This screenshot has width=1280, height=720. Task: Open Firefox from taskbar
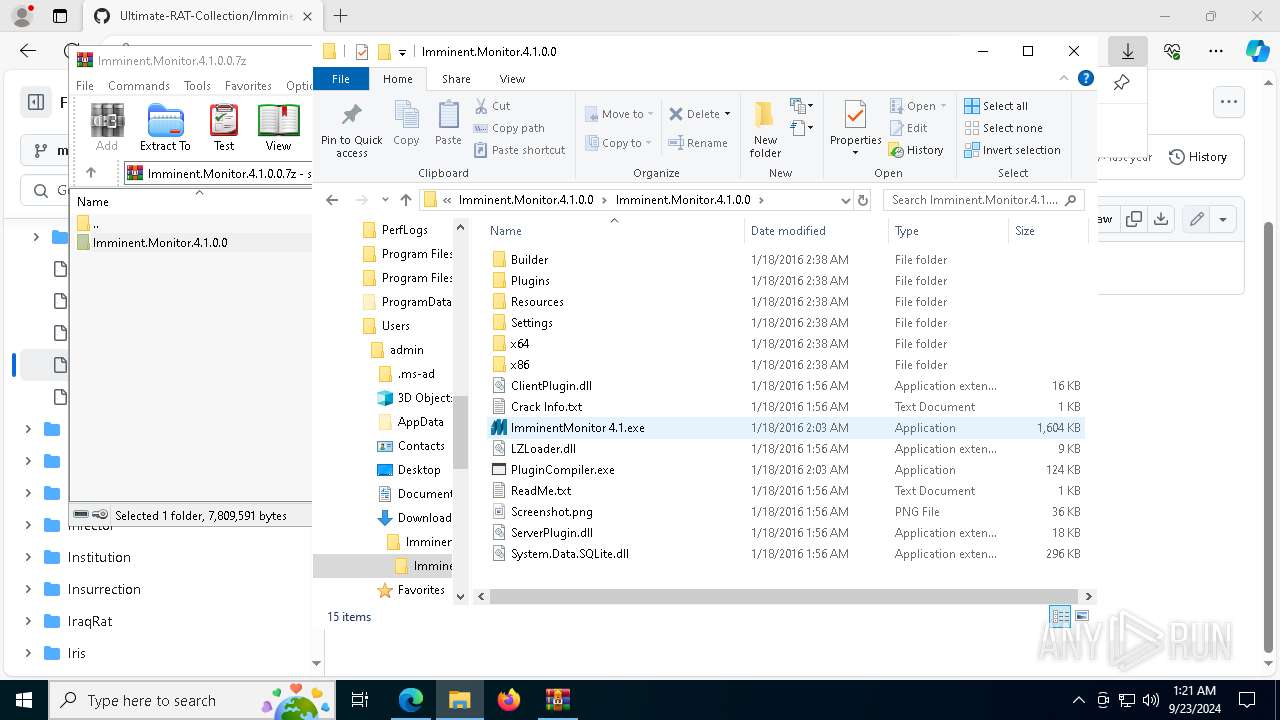(509, 700)
